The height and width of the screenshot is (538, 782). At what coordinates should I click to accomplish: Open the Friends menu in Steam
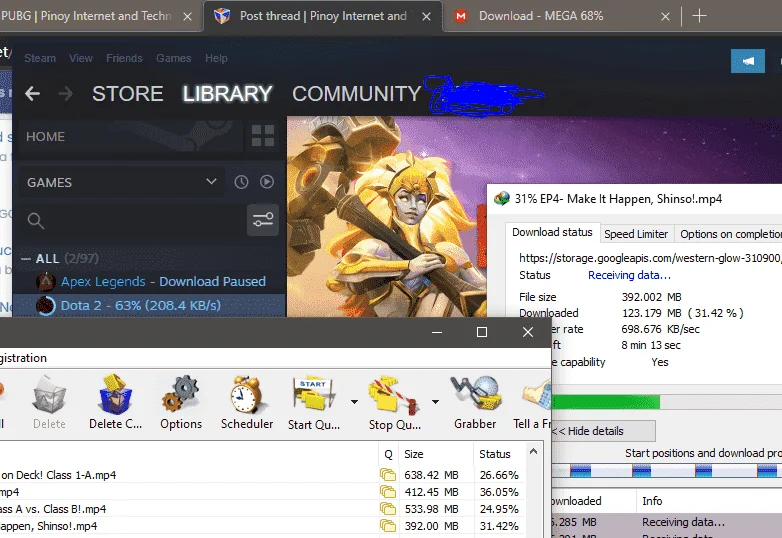pos(124,58)
